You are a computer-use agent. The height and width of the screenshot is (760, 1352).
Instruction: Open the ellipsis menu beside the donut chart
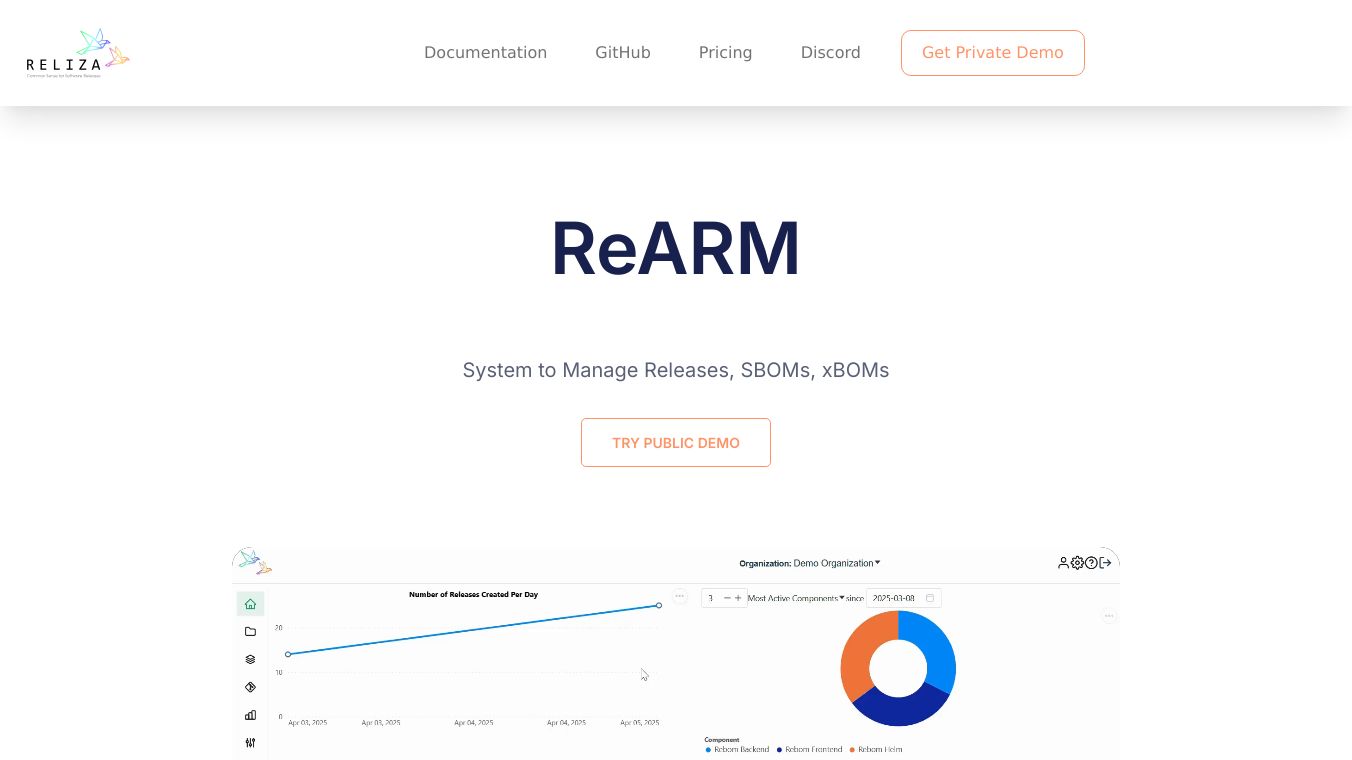tap(1109, 616)
